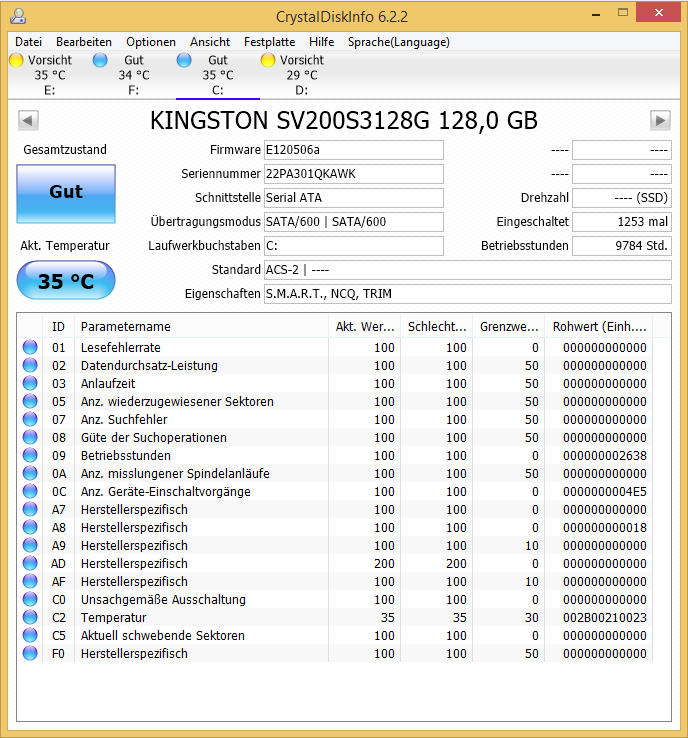
Task: Click the Firmware field E120506a
Action: (353, 150)
